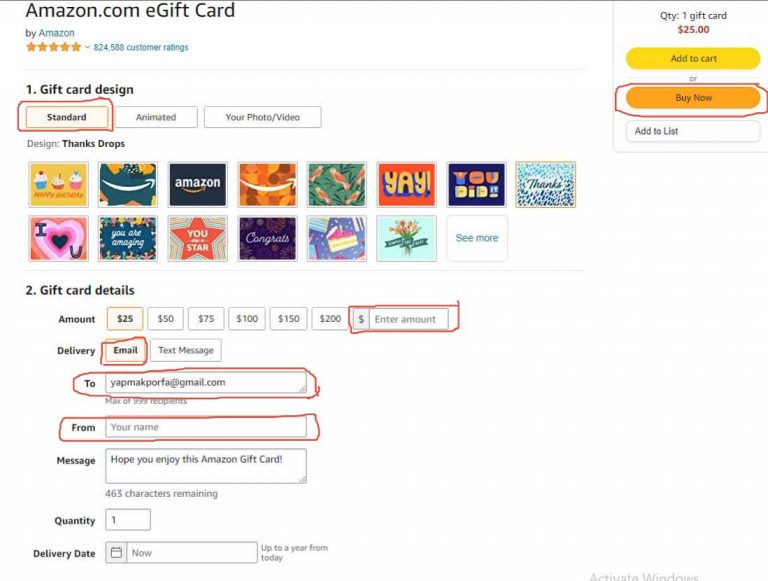Open the star ratings dropdown arrow
The height and width of the screenshot is (581, 768).
pos(87,47)
